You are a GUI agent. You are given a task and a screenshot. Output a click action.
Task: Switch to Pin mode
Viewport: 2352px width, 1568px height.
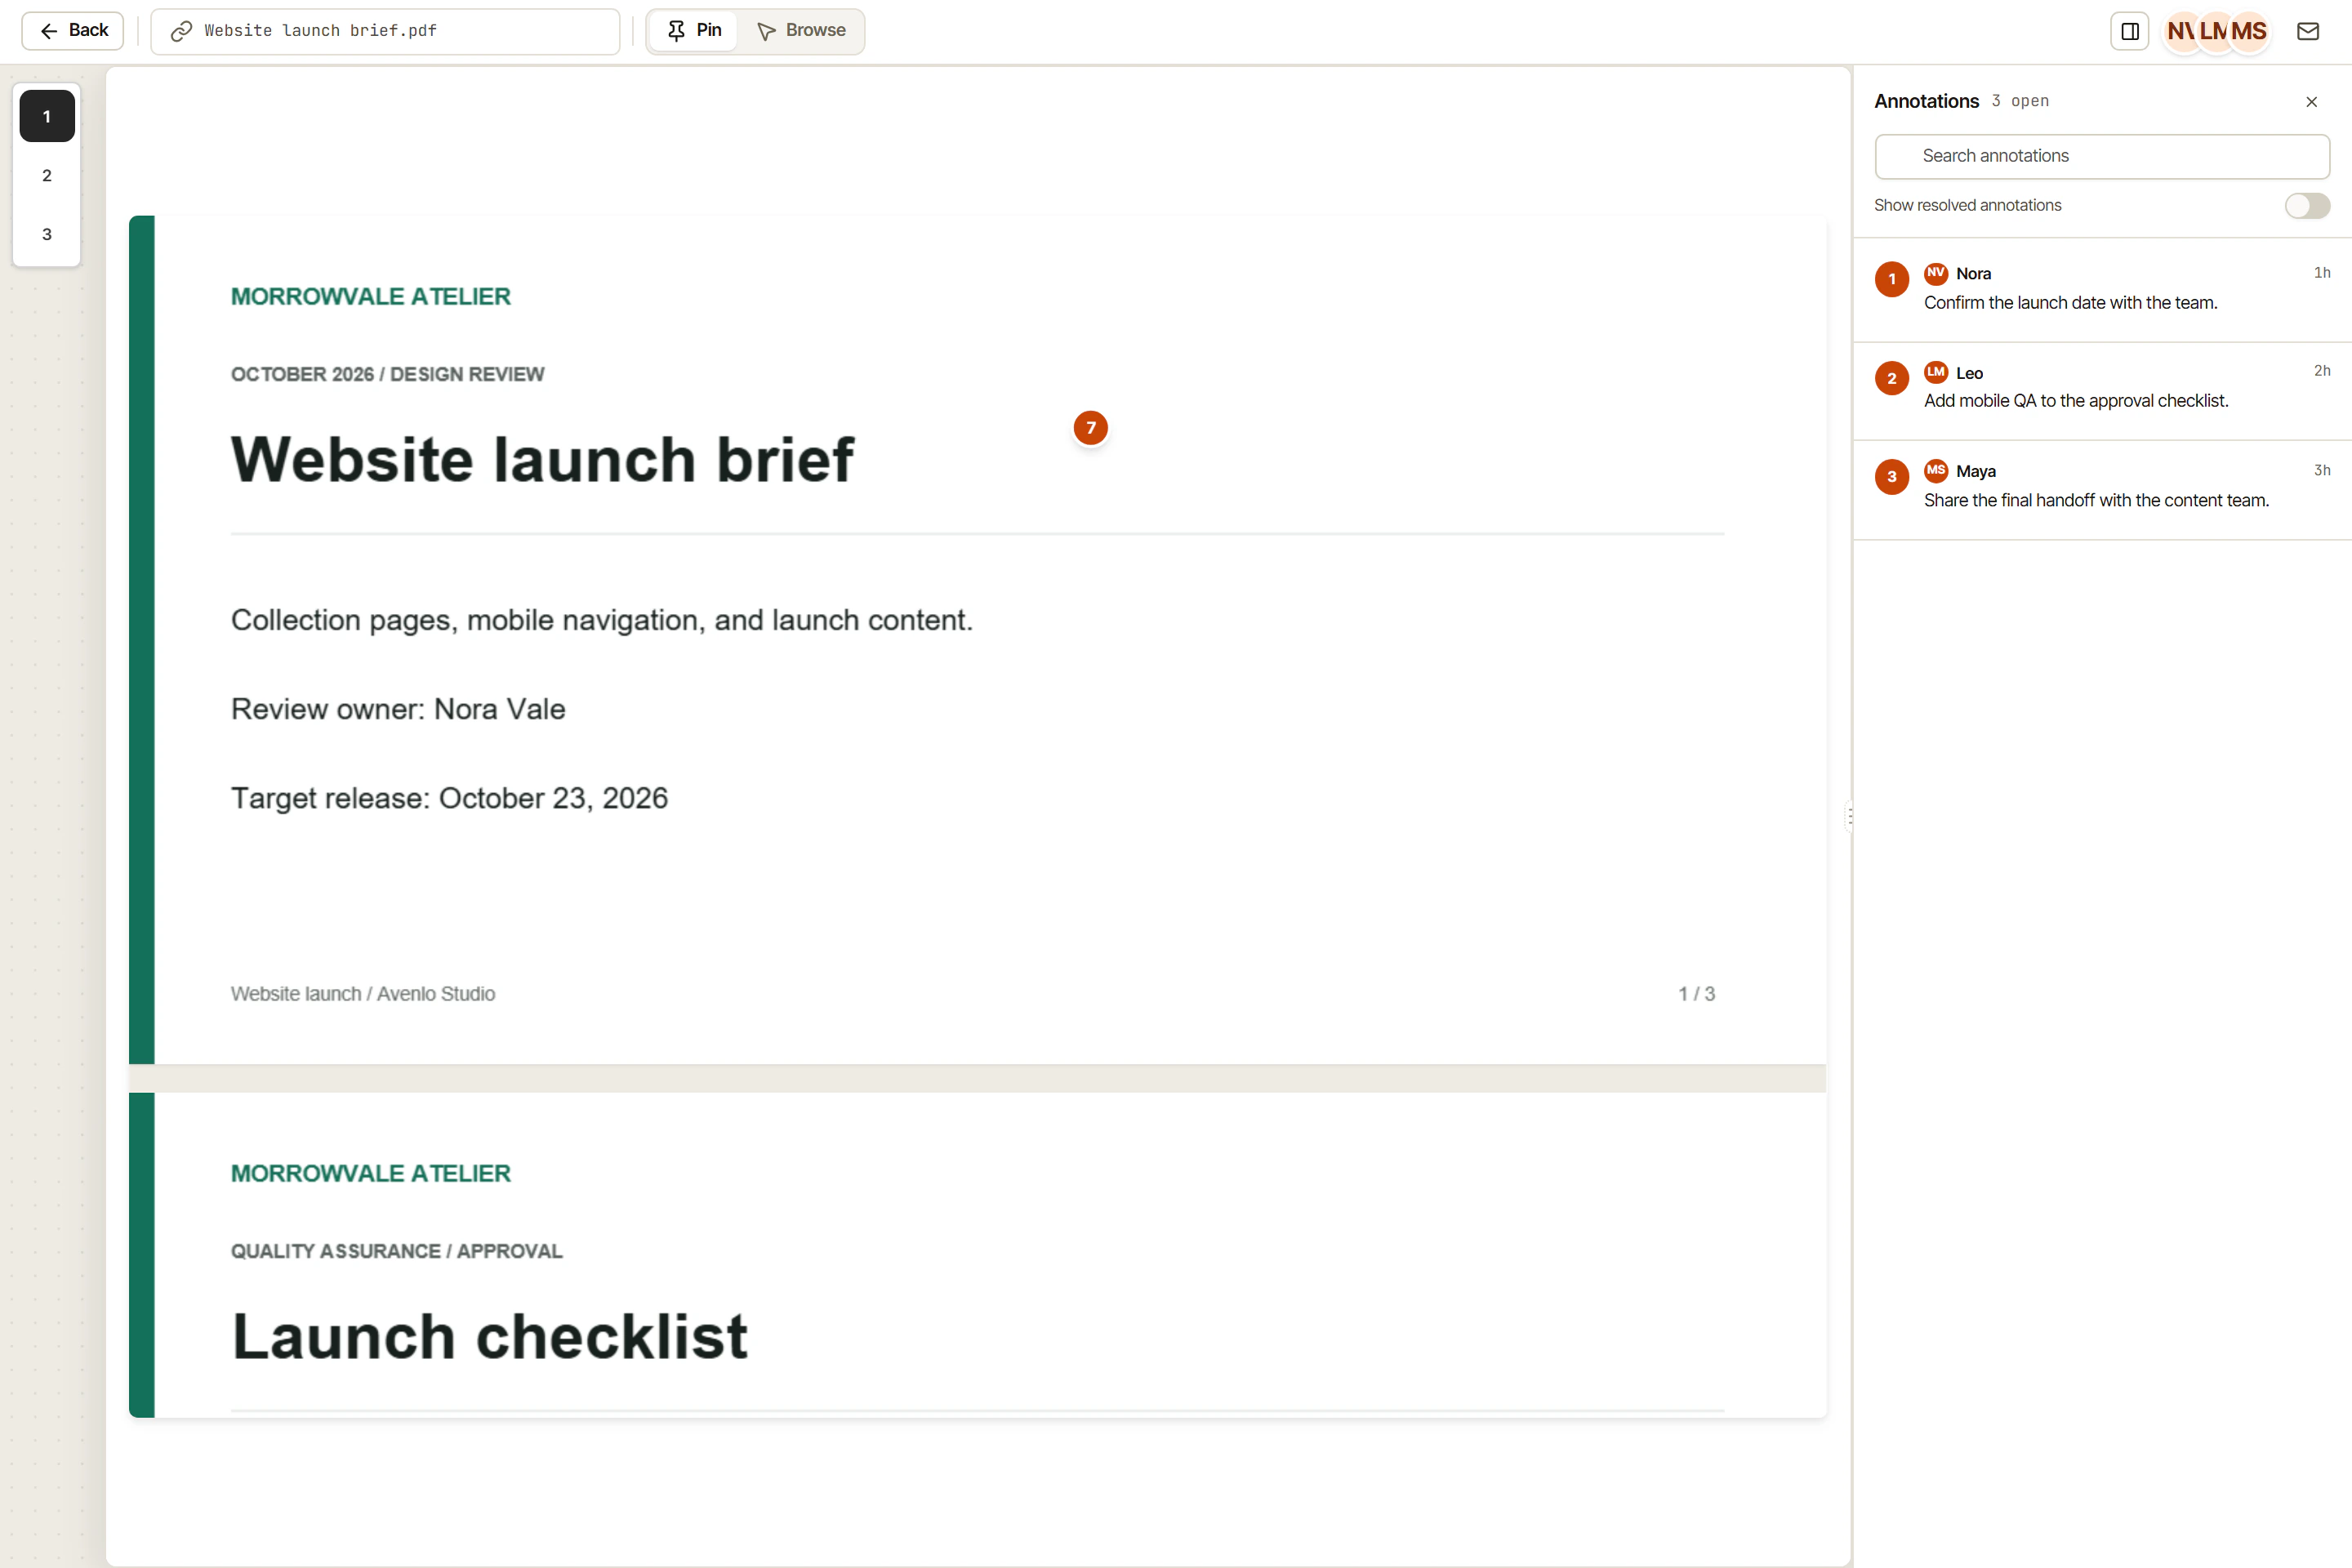pos(693,31)
